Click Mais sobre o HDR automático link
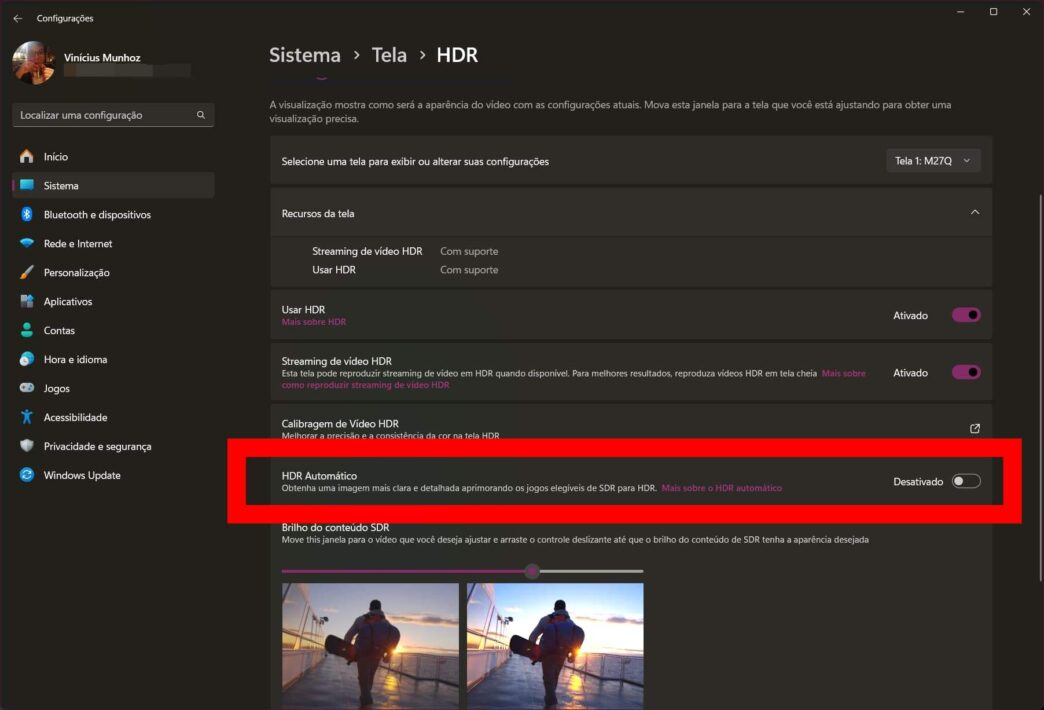 tap(722, 487)
